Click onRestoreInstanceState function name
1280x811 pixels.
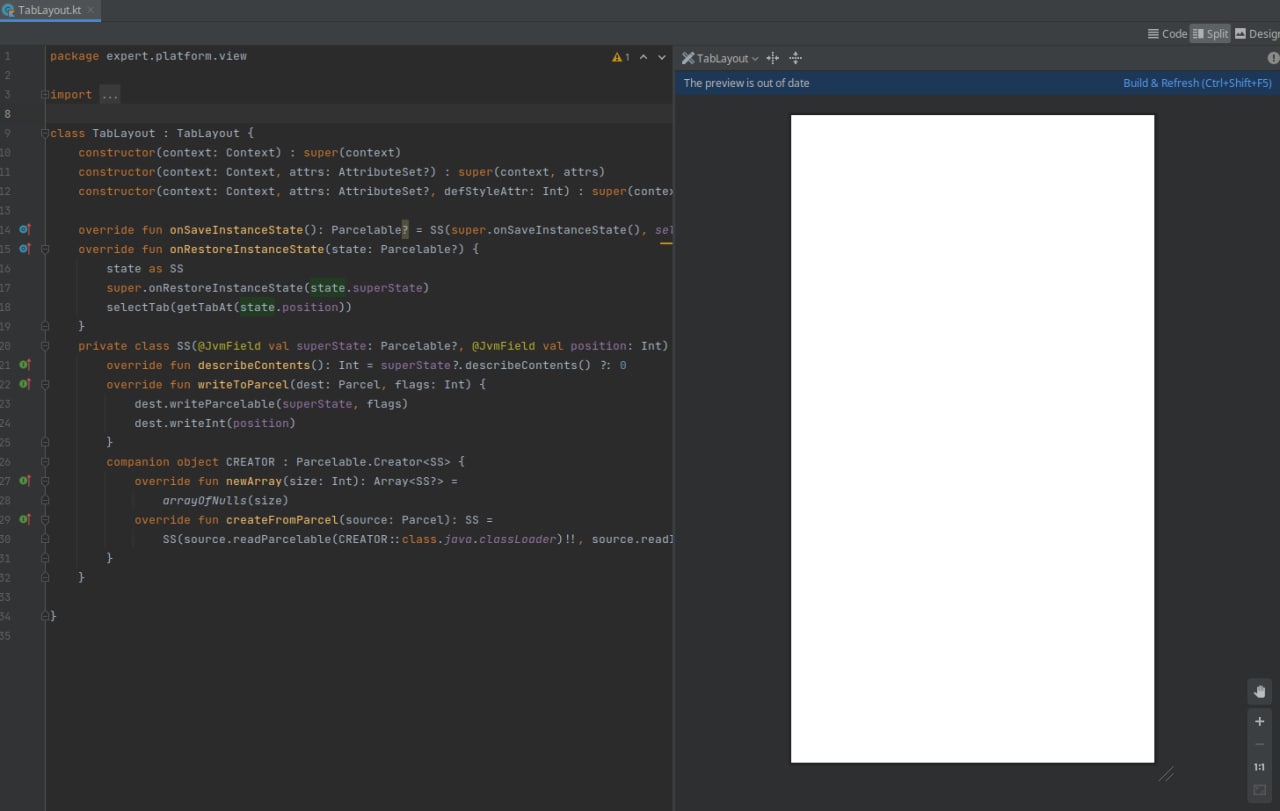click(x=247, y=249)
